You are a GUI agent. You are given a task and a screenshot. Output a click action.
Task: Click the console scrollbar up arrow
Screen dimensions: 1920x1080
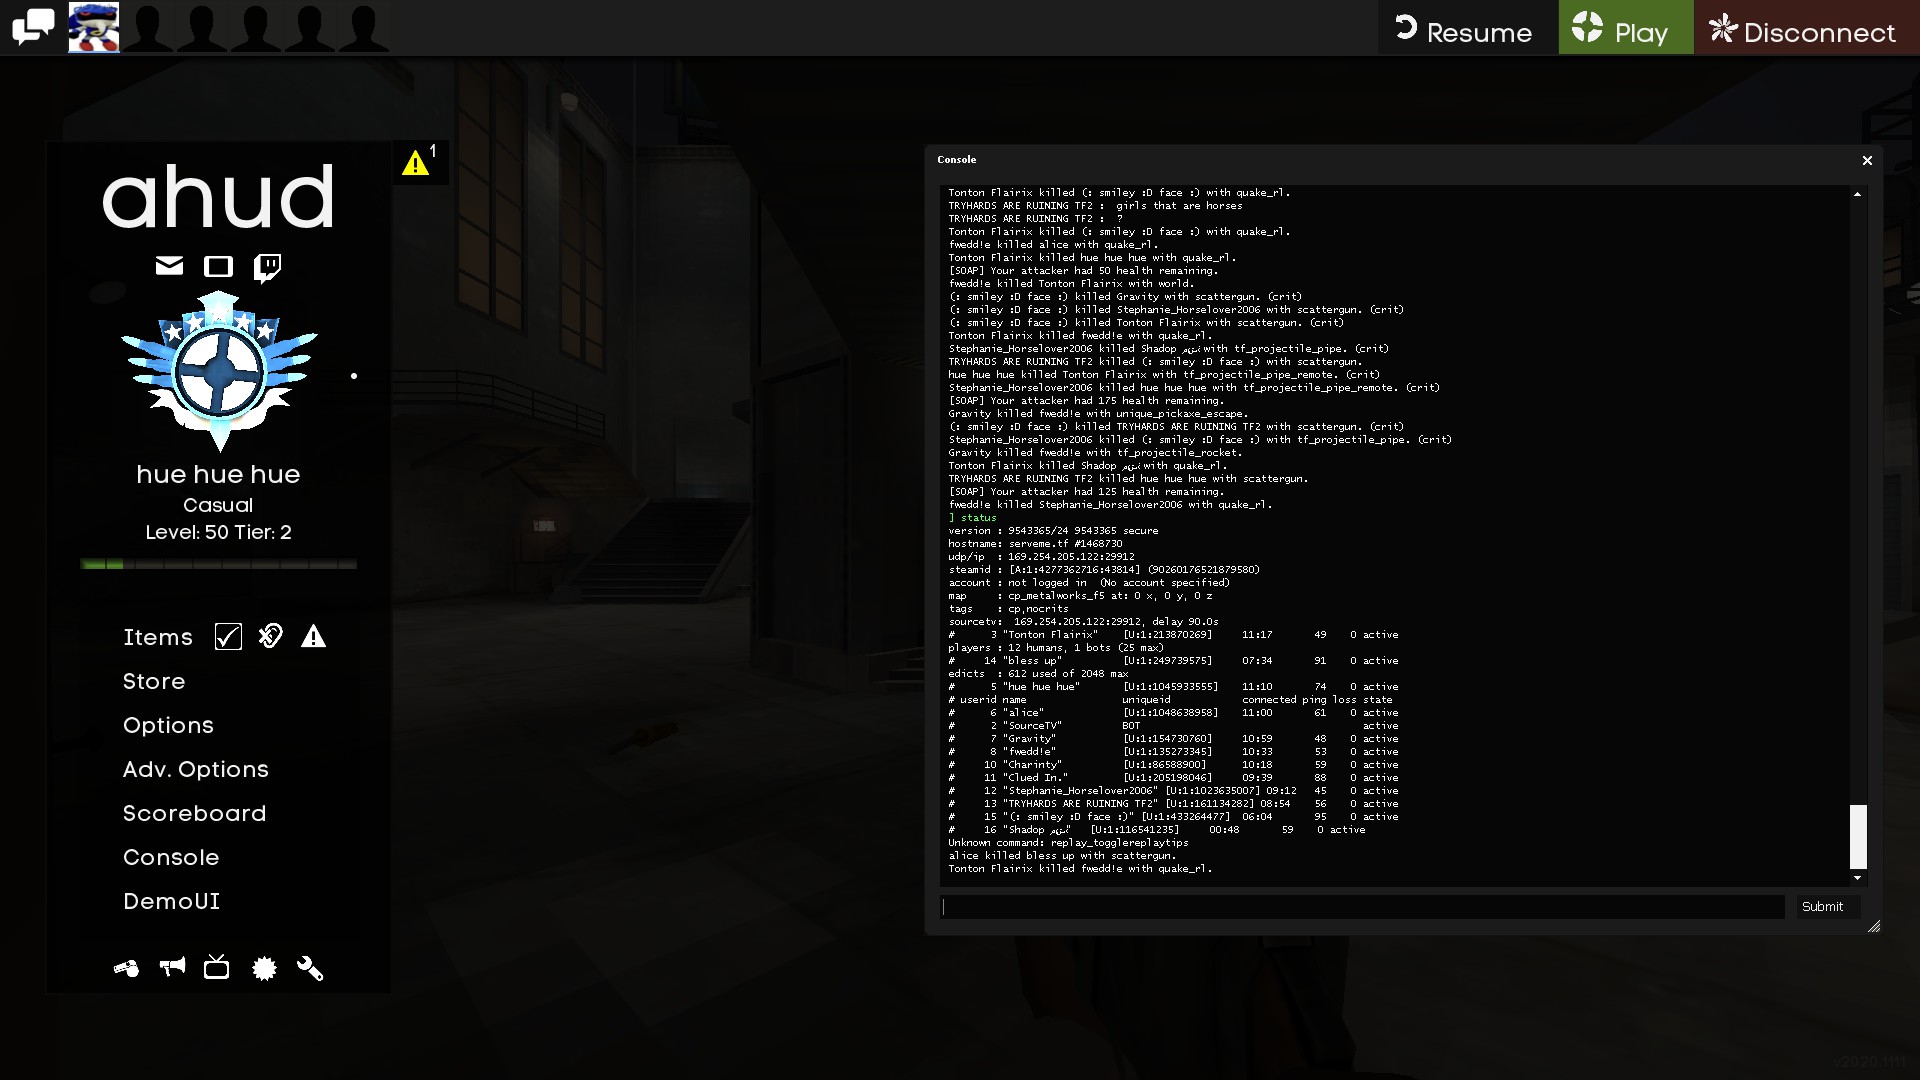pyautogui.click(x=1857, y=194)
